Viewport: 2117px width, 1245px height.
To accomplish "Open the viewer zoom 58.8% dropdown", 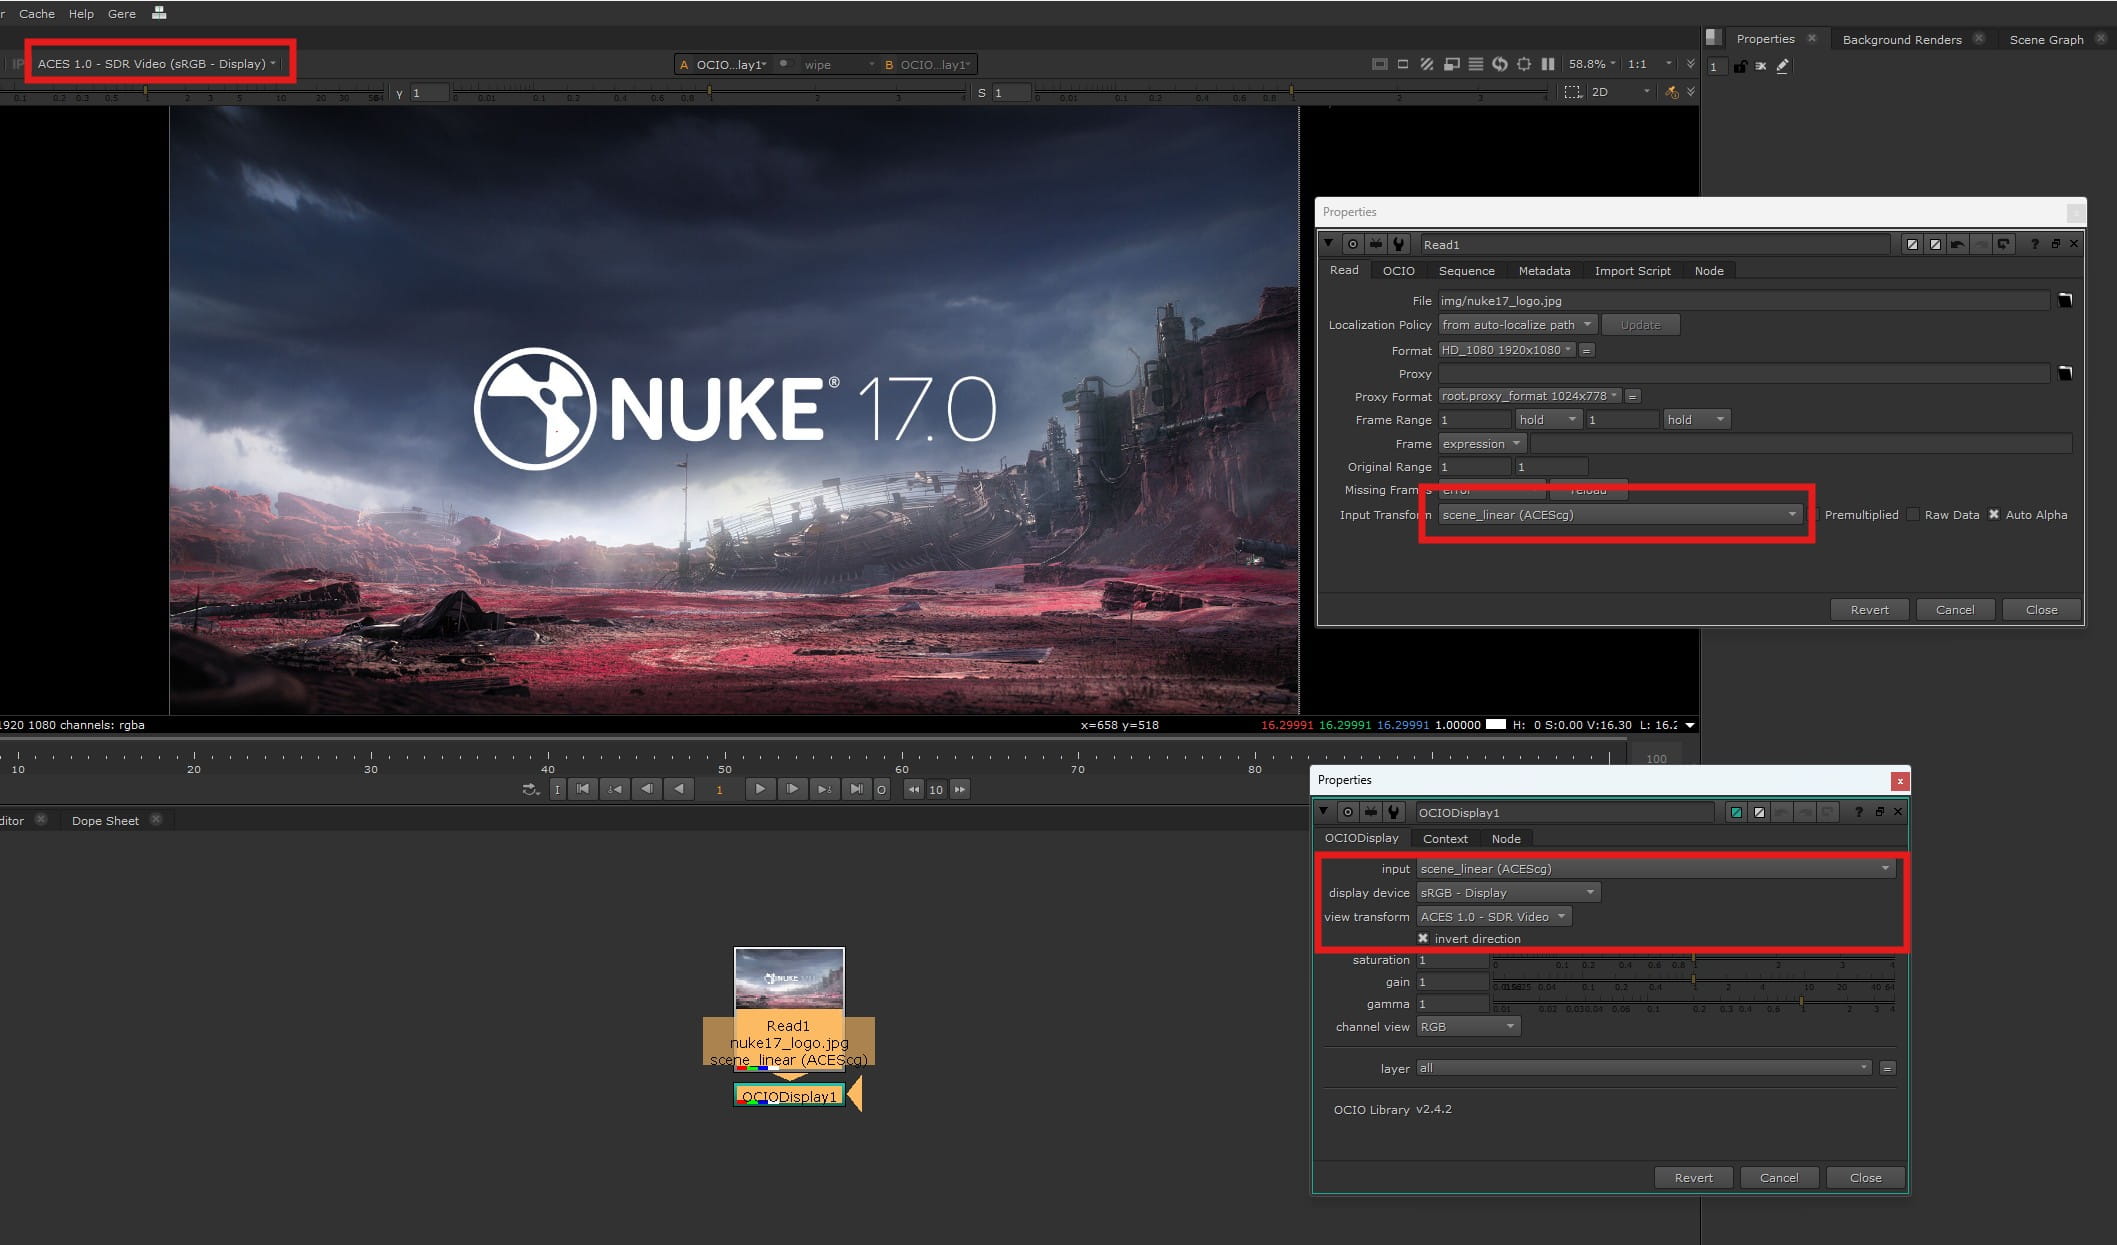I will [1592, 64].
